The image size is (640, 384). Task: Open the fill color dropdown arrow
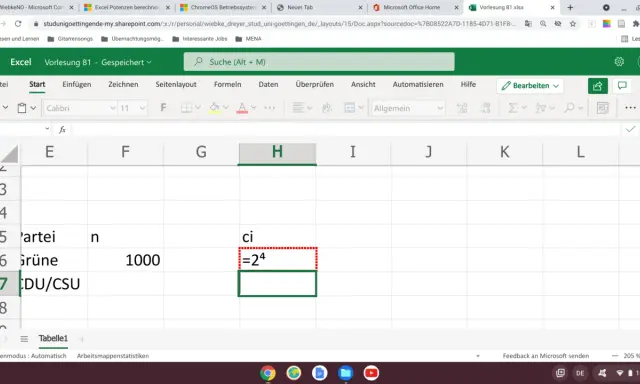pyautogui.click(x=225, y=108)
